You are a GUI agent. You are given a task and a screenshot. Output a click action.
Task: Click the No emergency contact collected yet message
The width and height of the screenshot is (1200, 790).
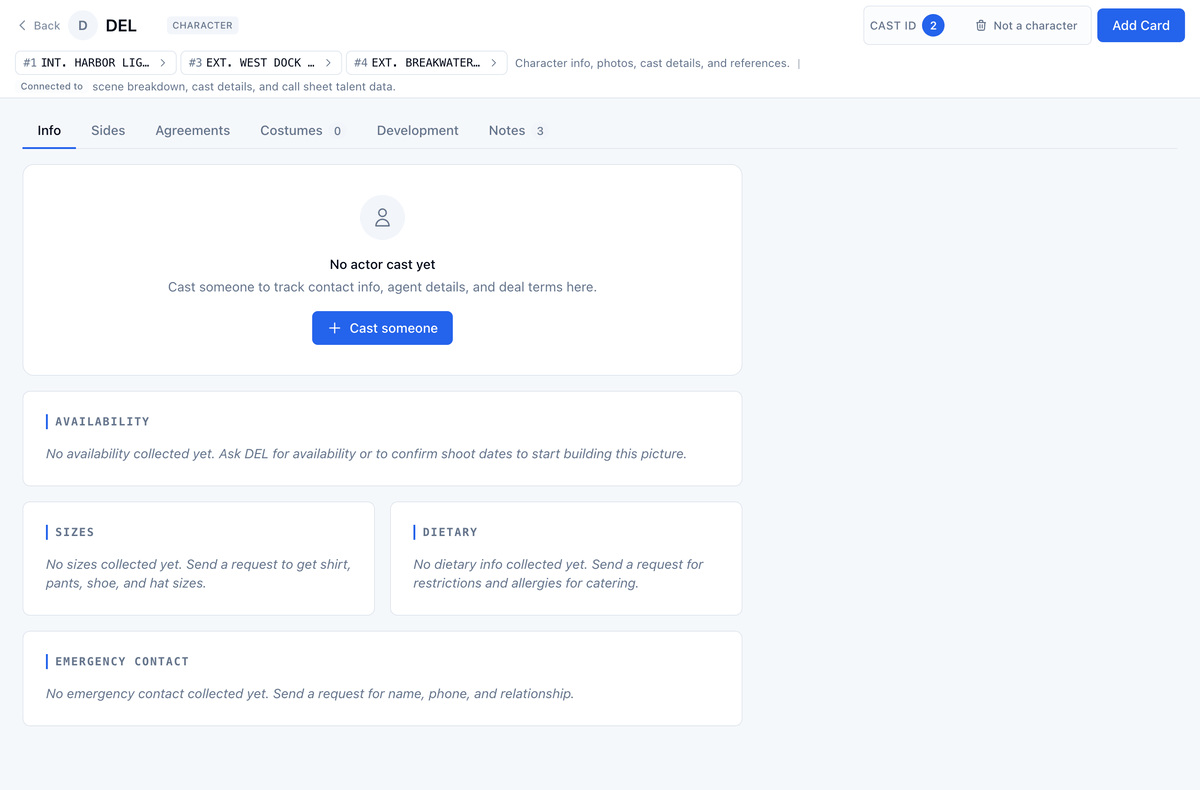(x=310, y=694)
